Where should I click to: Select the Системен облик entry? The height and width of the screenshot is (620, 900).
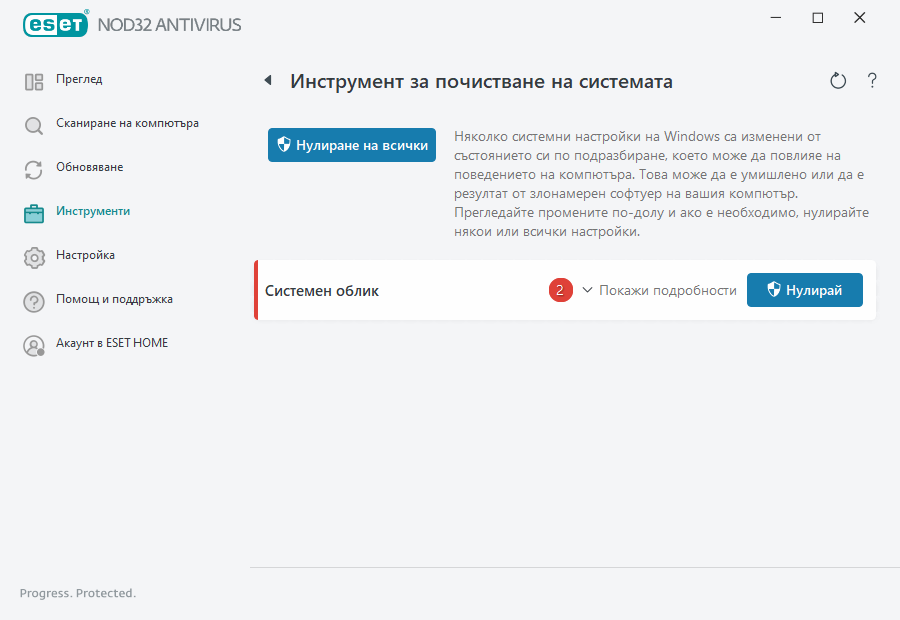321,291
